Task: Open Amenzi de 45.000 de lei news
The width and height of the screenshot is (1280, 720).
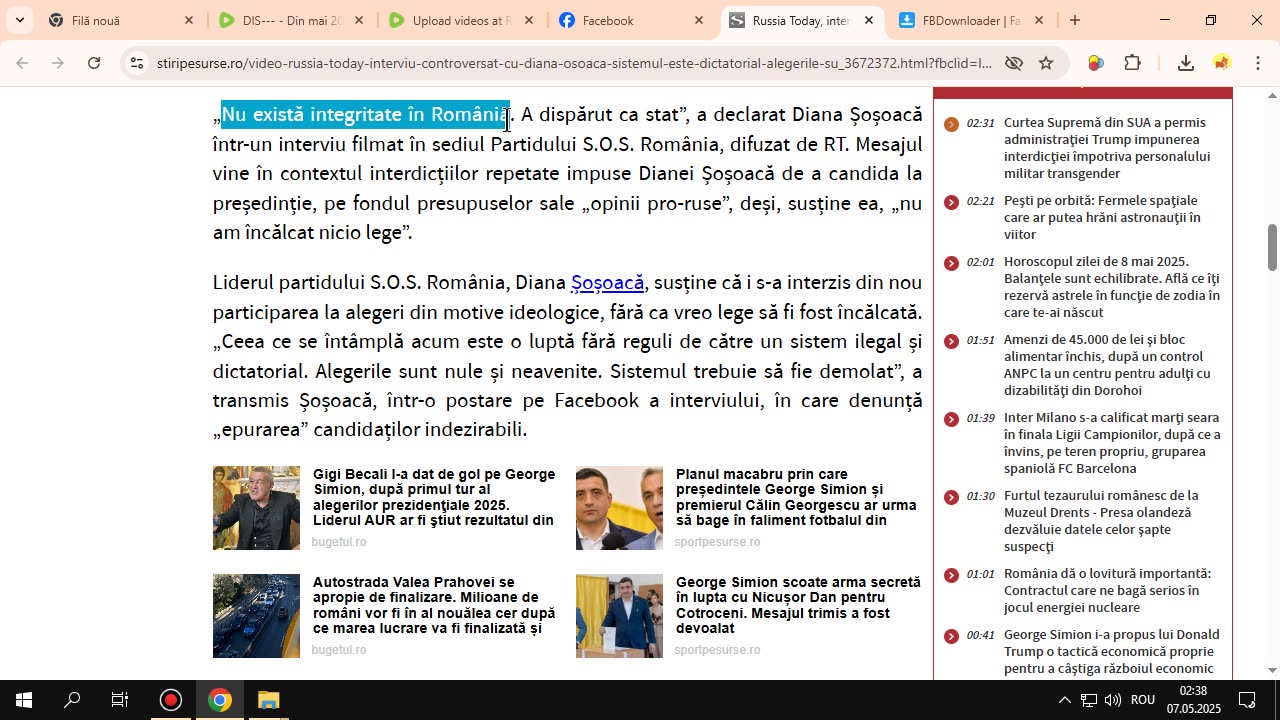Action: (x=1107, y=365)
